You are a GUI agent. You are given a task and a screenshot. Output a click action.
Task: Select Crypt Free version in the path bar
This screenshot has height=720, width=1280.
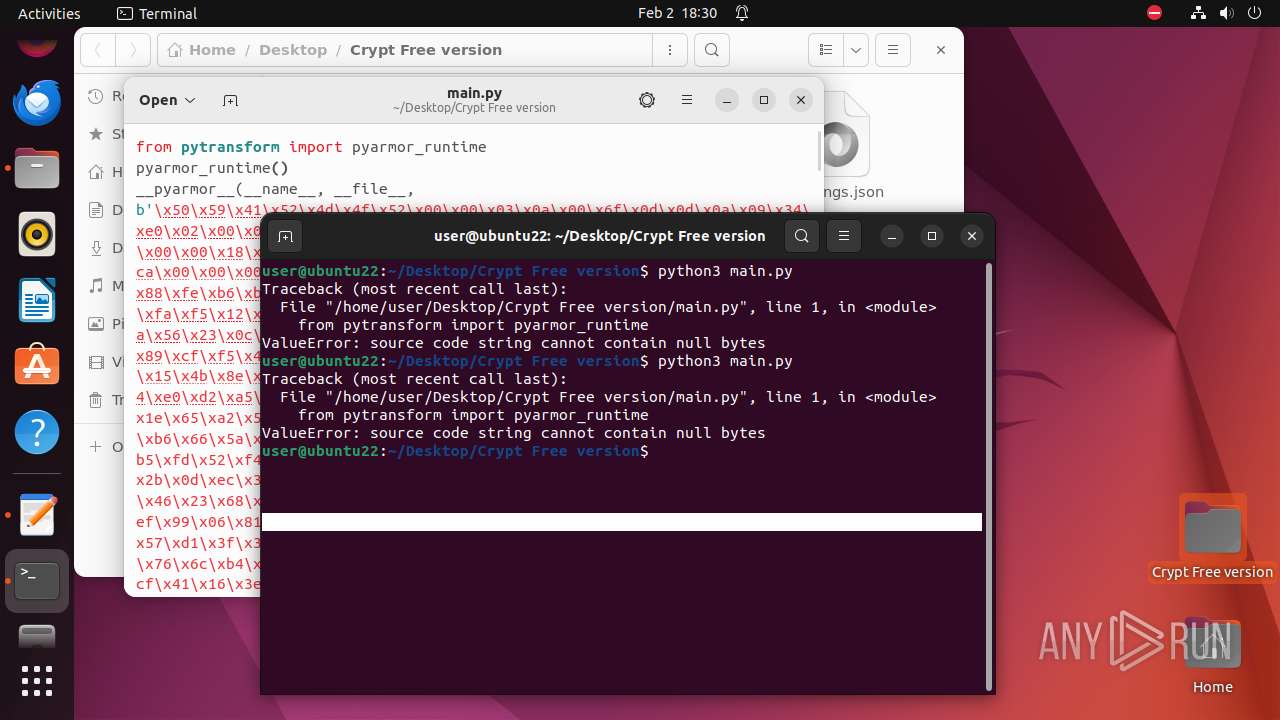(x=426, y=50)
